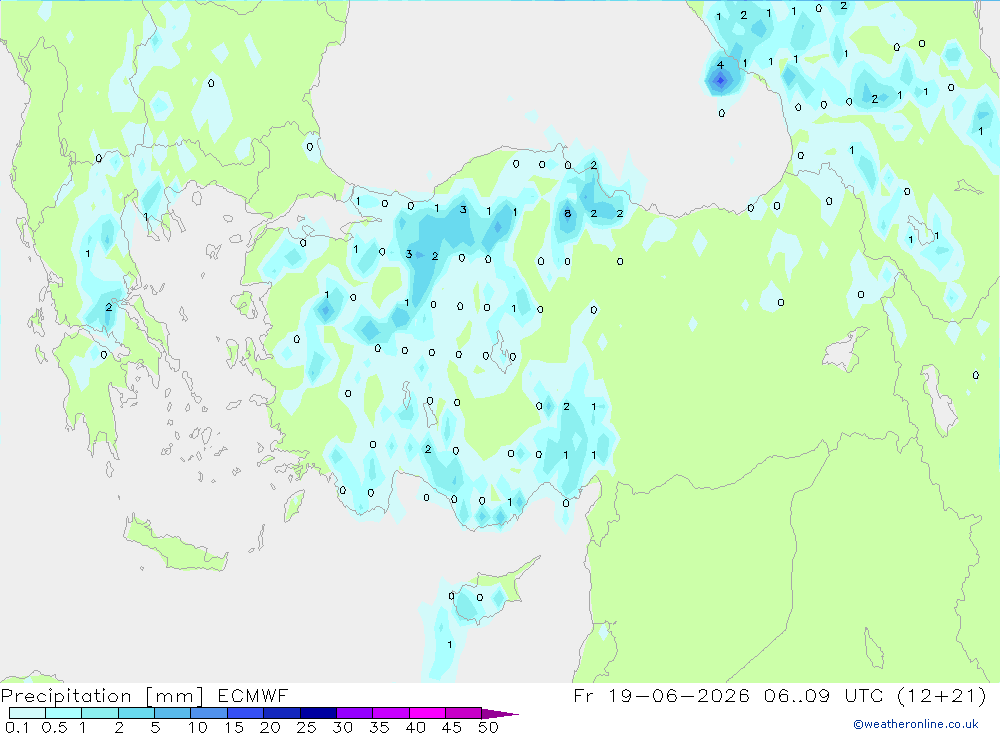
Task: Click the 0.5–1 mm legend color box
Action: tap(64, 713)
